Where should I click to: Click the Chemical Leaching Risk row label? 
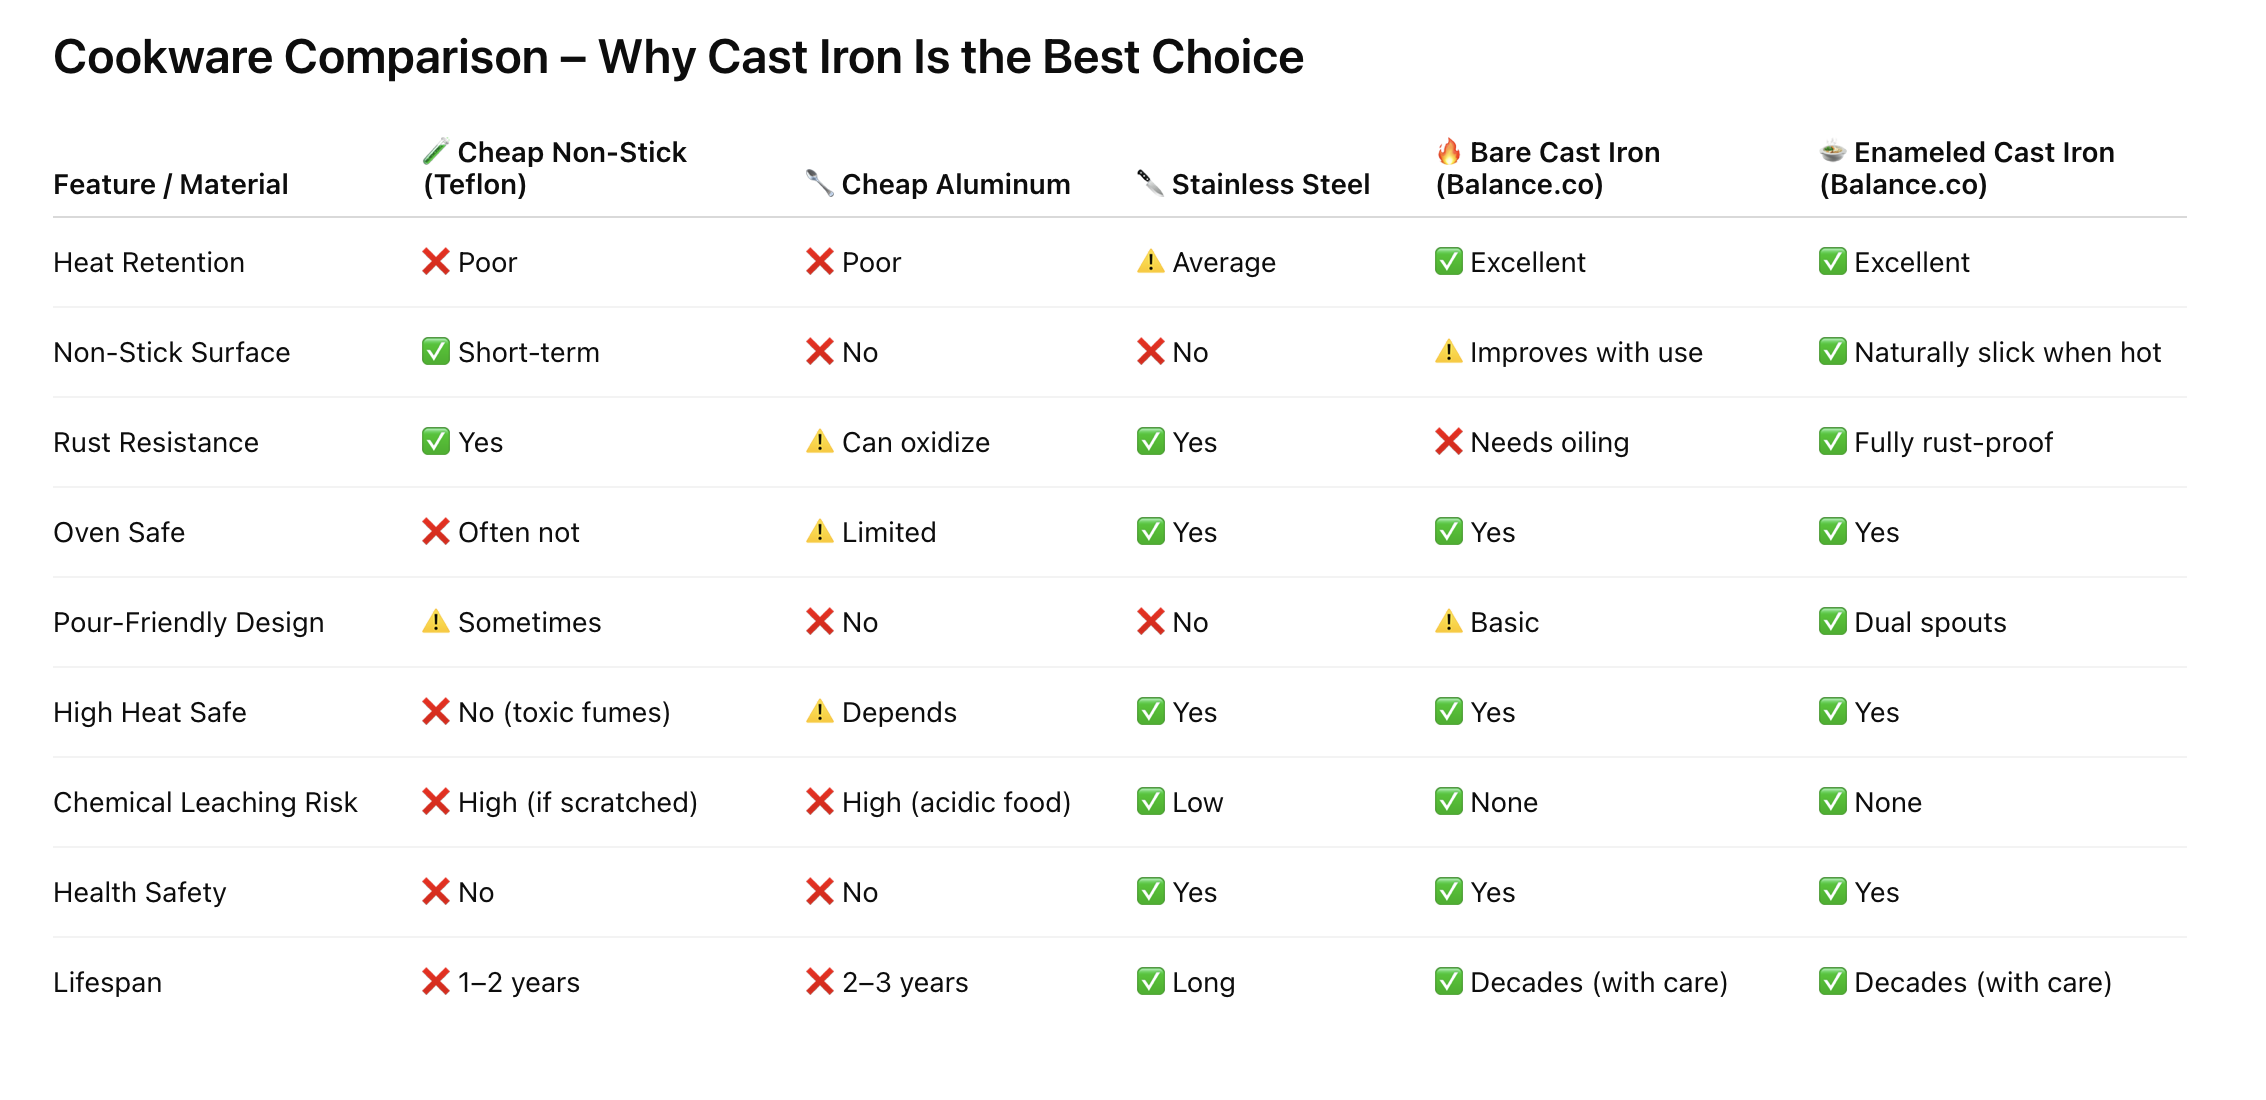pyautogui.click(x=205, y=802)
